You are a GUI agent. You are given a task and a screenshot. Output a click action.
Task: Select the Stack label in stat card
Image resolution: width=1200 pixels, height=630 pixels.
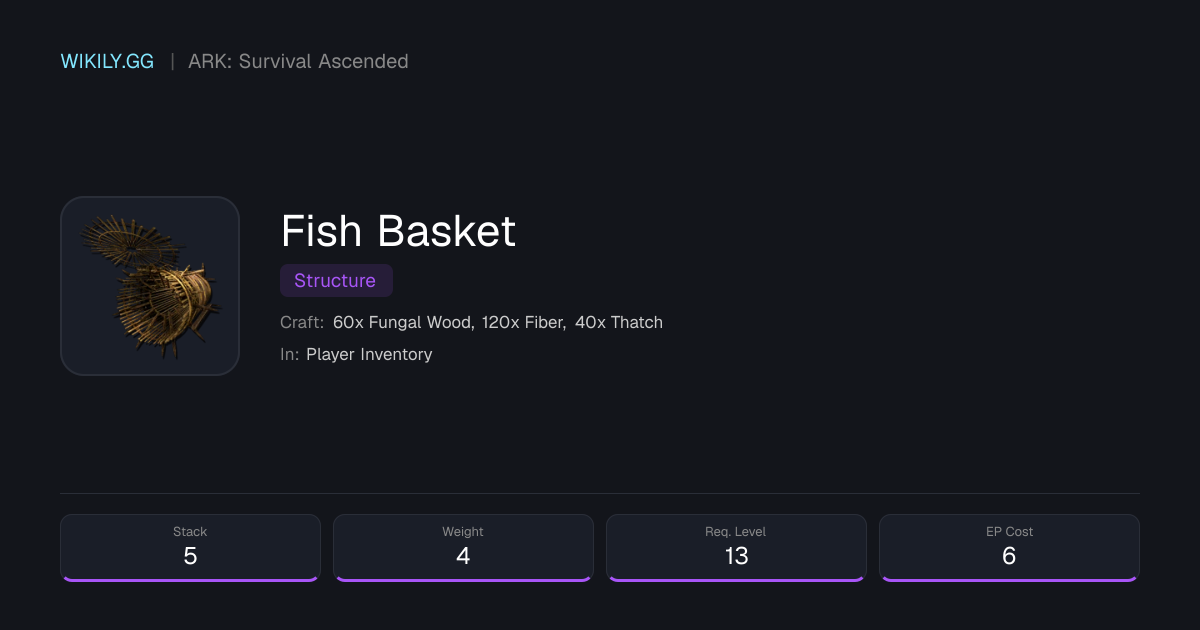coord(190,532)
